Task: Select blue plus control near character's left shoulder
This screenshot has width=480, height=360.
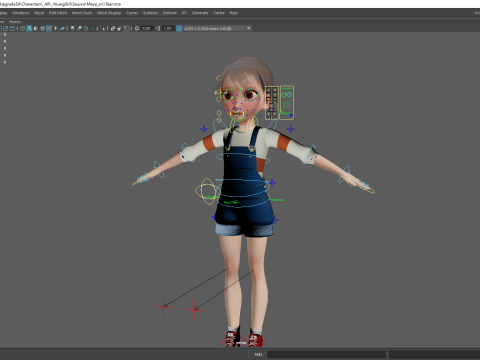Action: [x=291, y=129]
